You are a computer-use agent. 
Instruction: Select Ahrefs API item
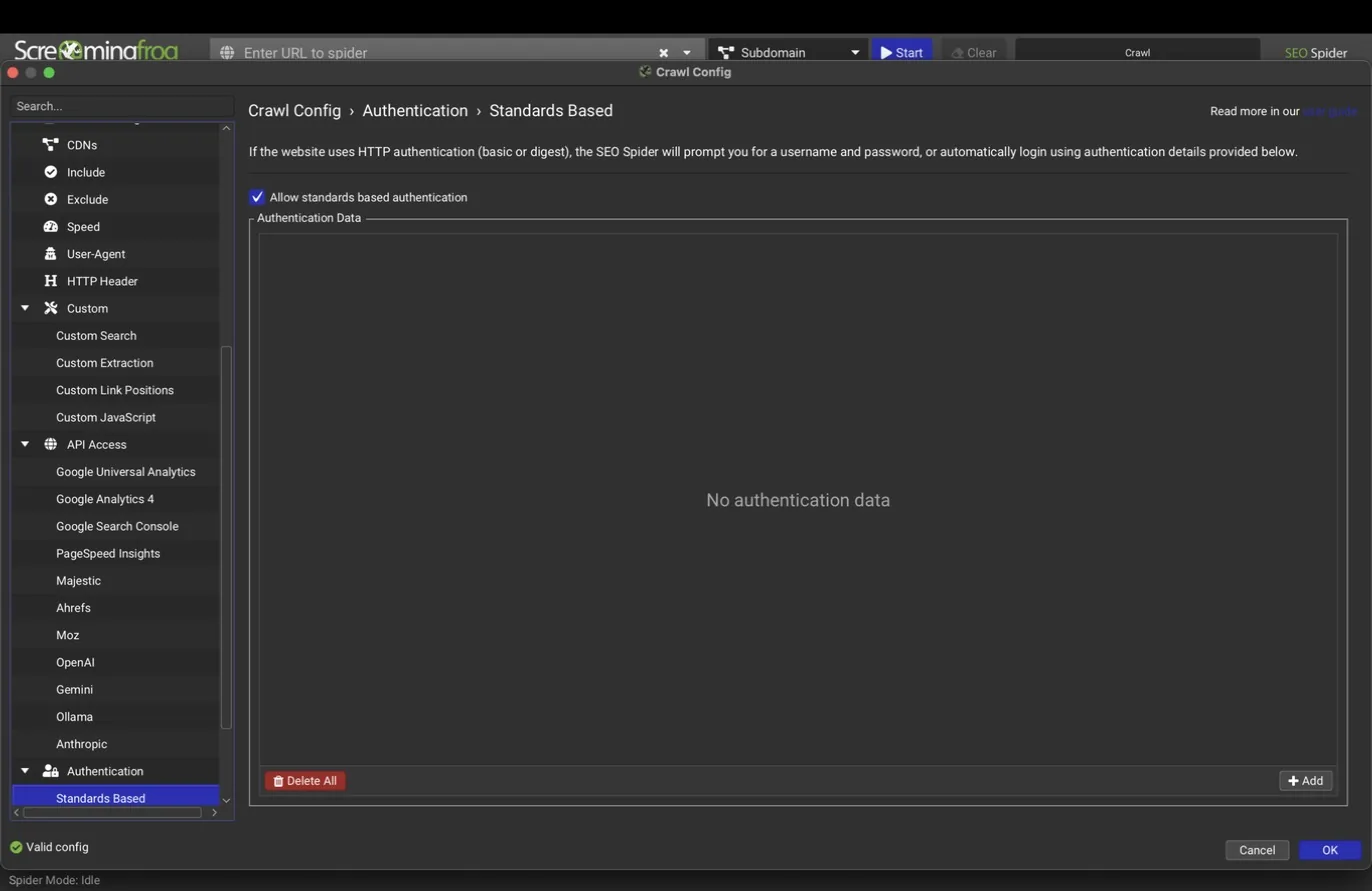point(73,608)
